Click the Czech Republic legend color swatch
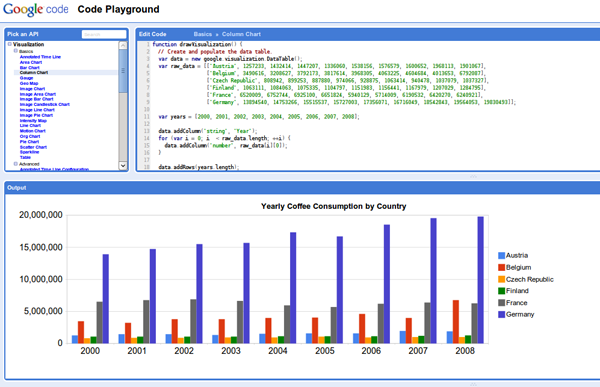Viewport: 600px width, 387px height. [502, 279]
